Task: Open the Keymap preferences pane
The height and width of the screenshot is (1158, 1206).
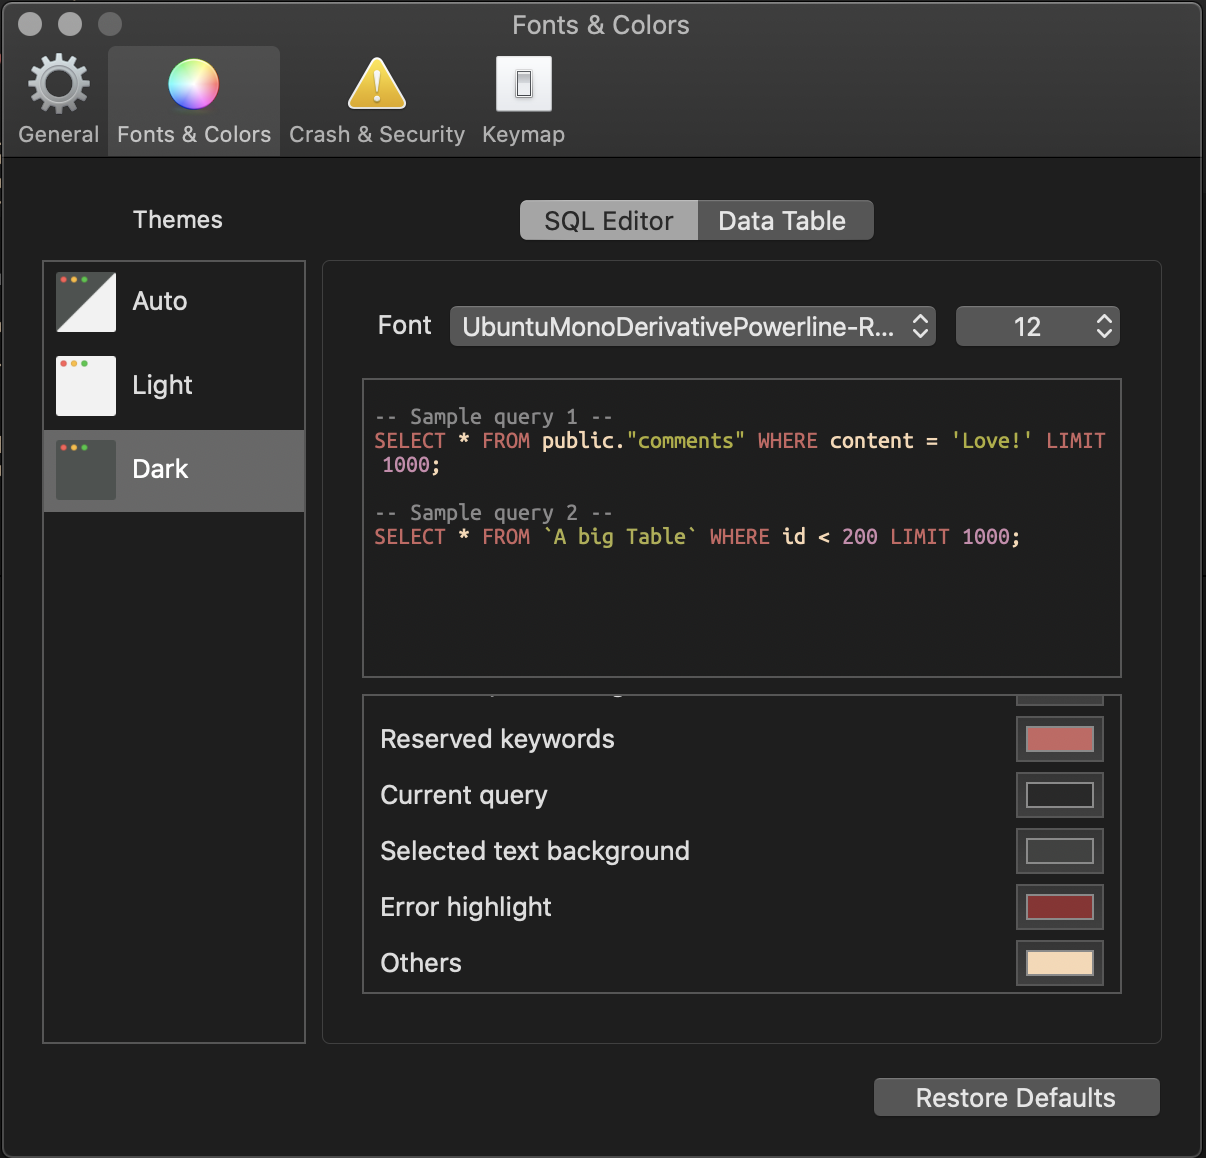Action: tap(523, 97)
